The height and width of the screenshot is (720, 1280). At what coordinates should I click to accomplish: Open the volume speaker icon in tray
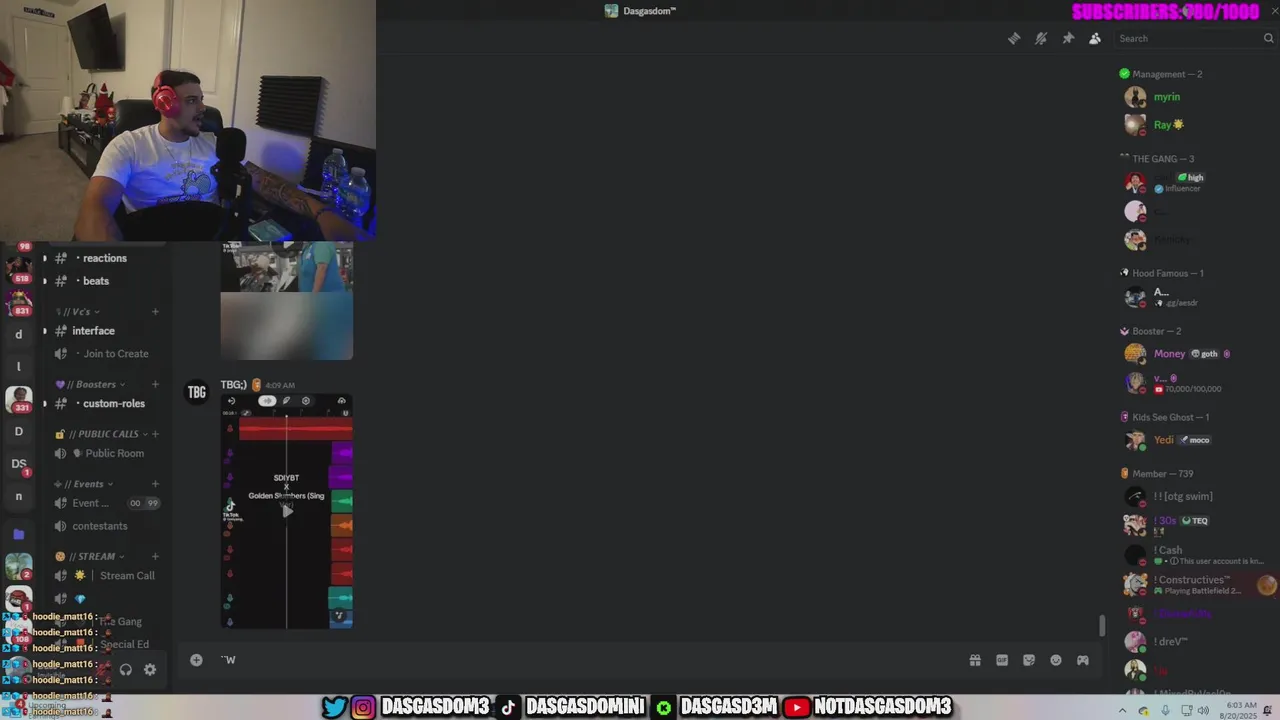(x=1203, y=710)
